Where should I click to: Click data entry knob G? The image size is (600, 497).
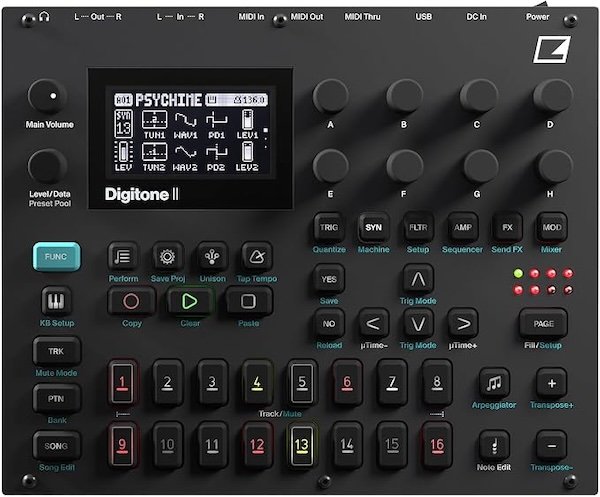[480, 166]
